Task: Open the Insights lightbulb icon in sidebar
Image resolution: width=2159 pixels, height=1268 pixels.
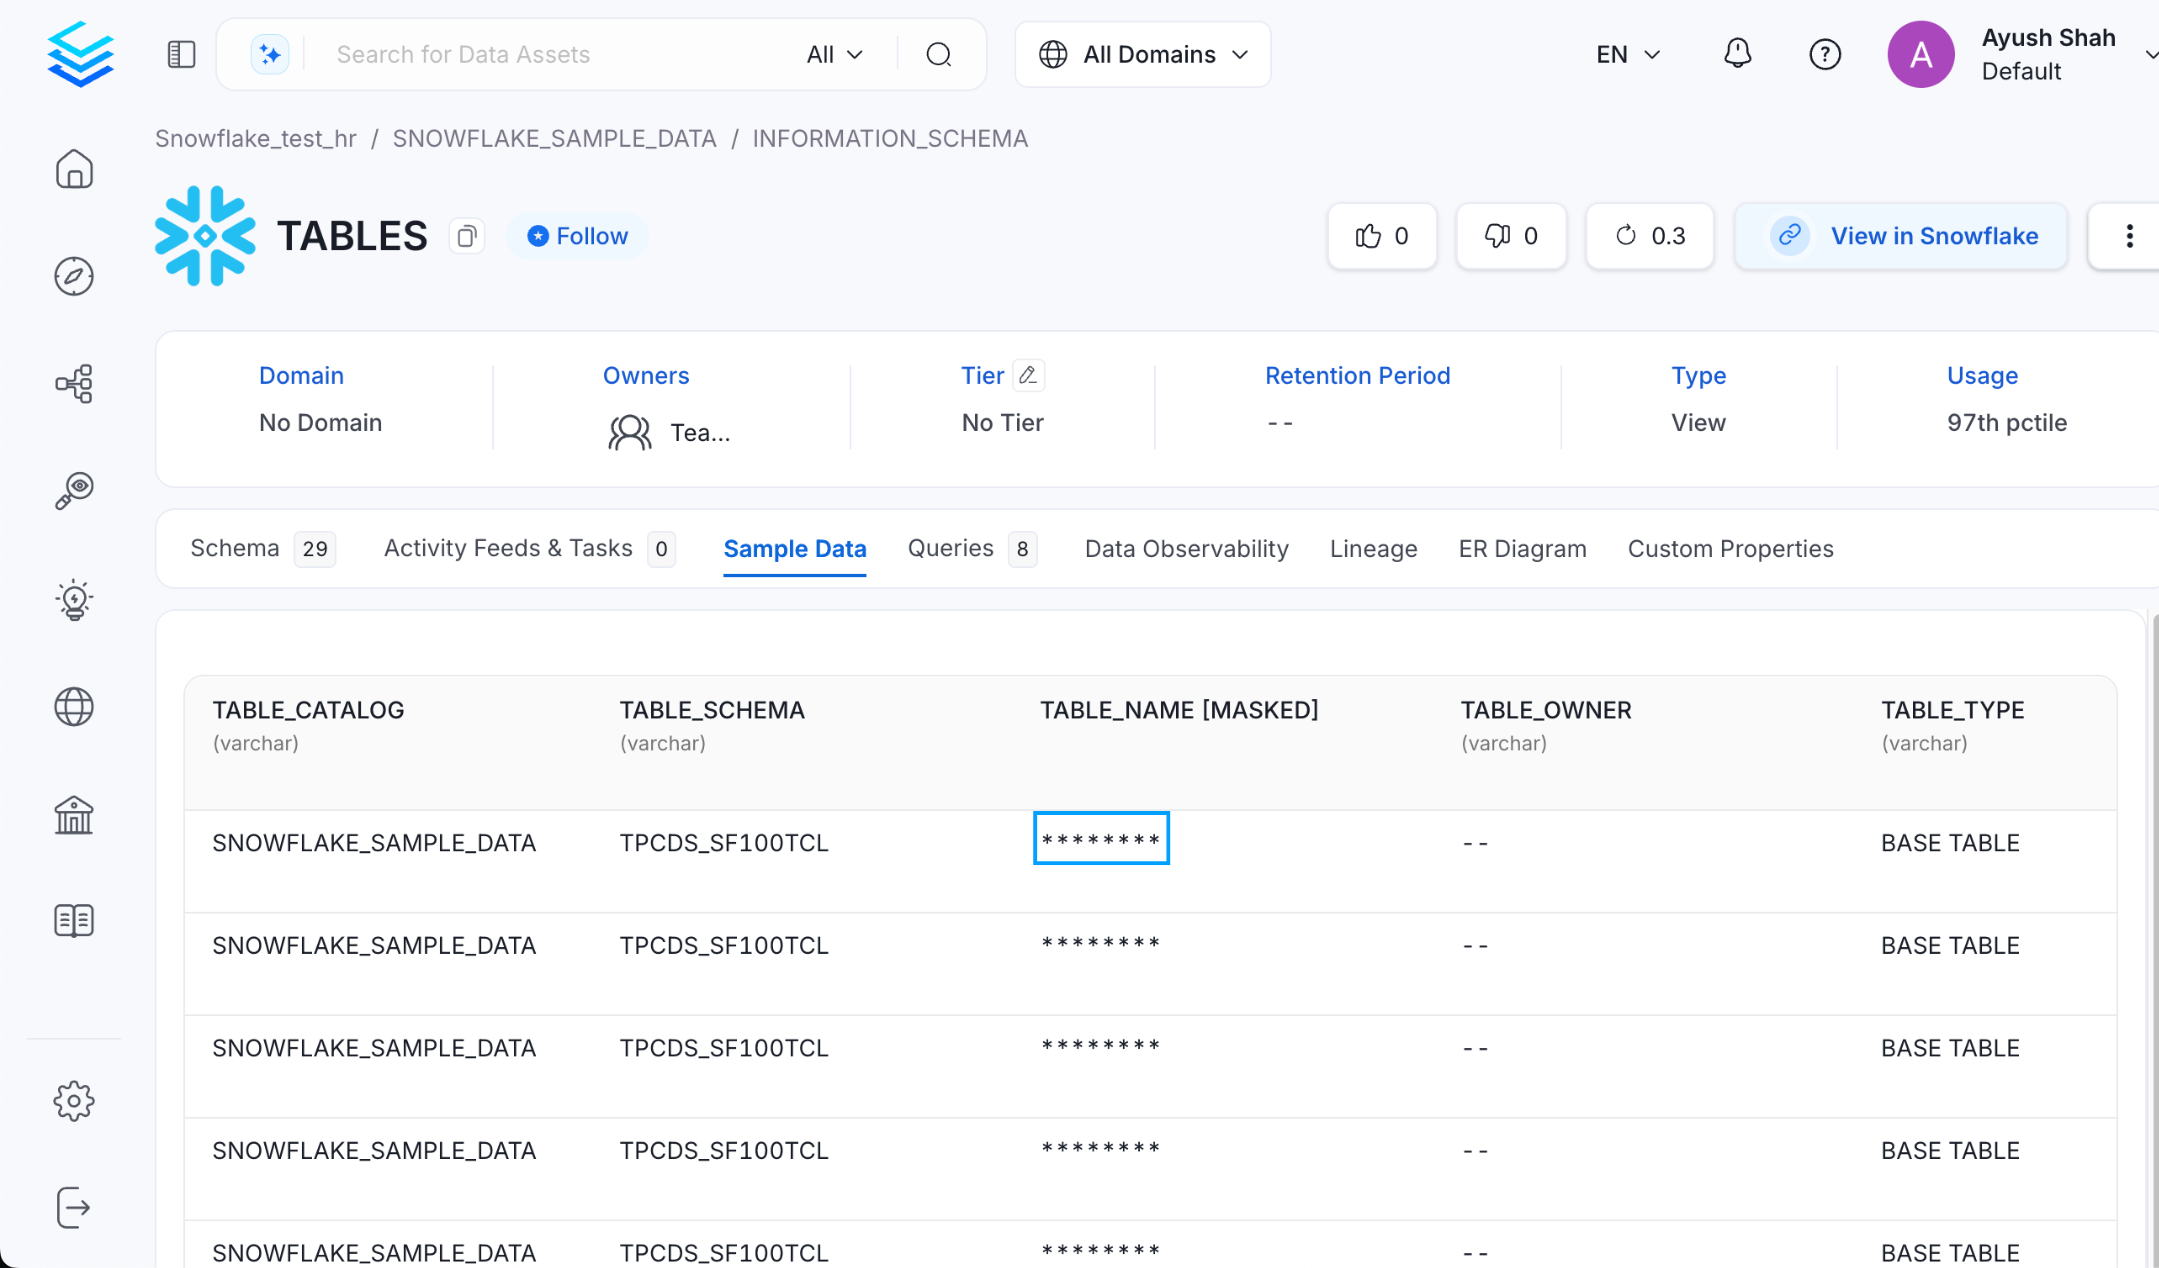Action: point(74,600)
